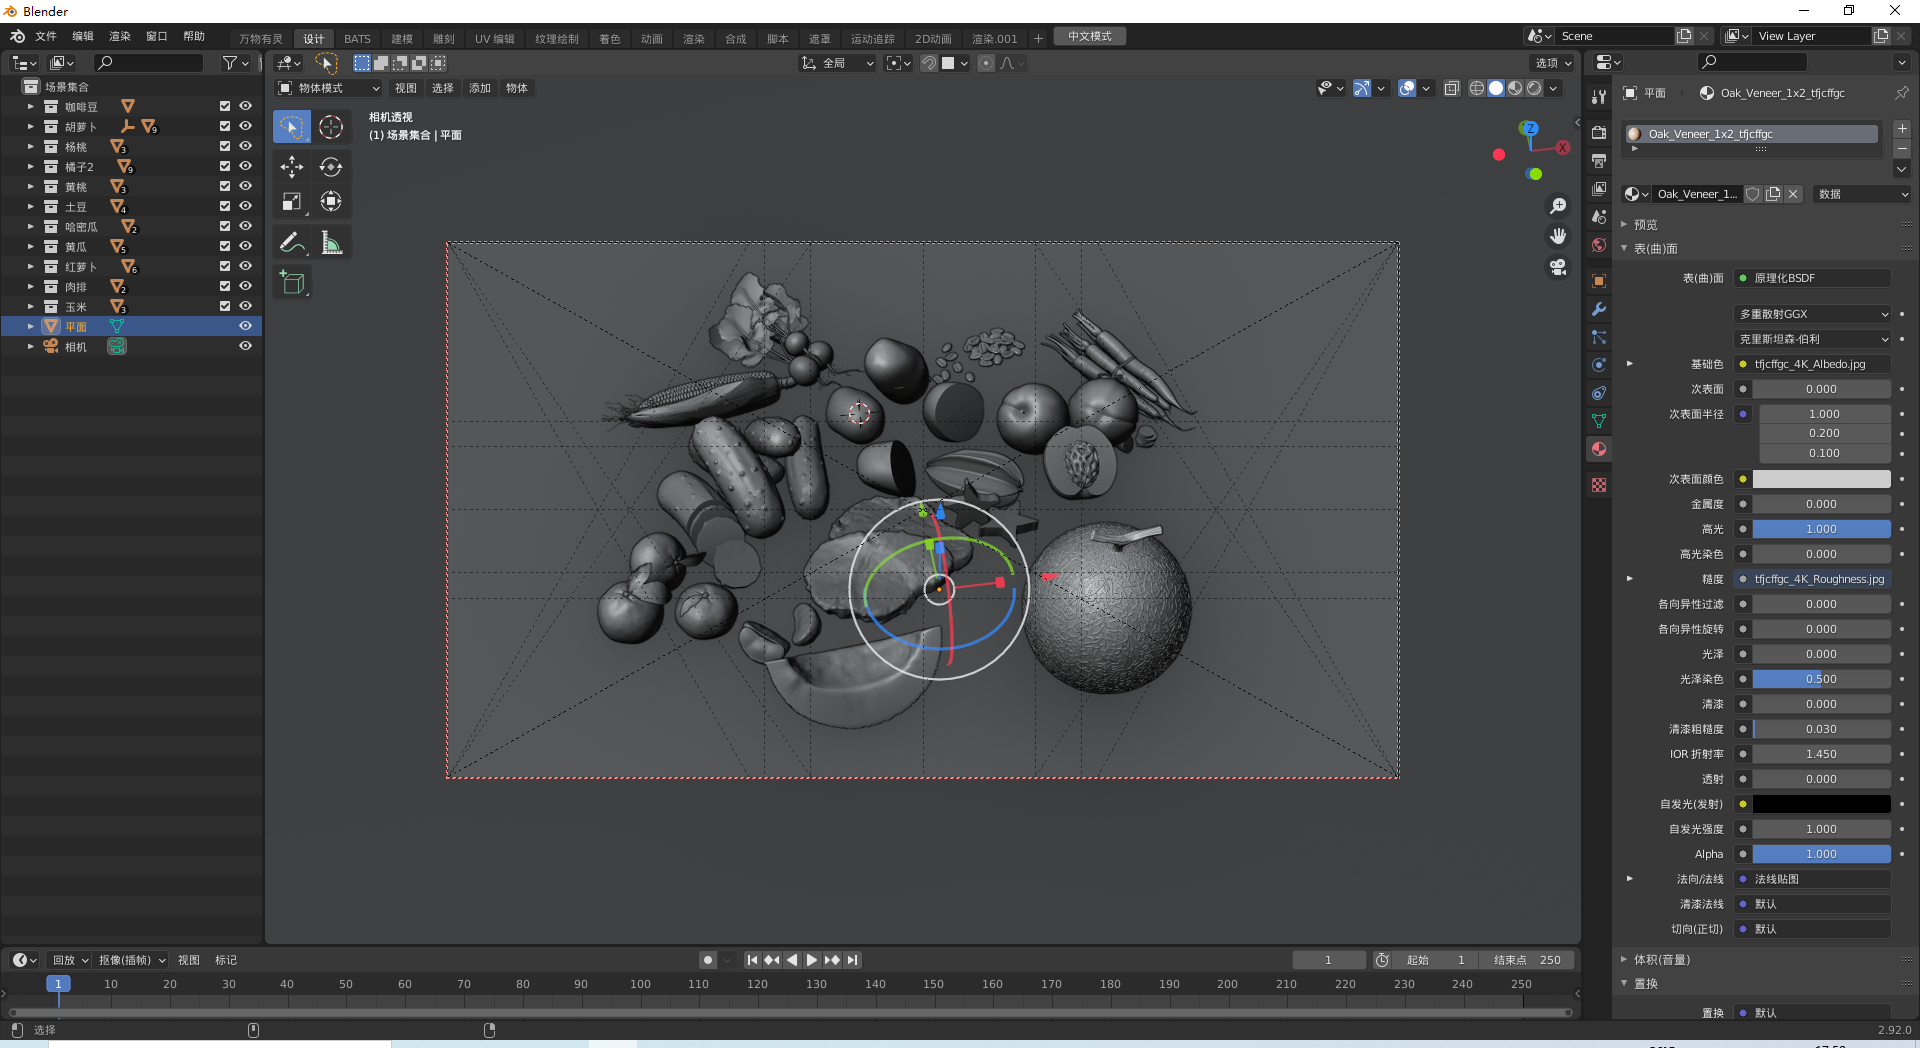This screenshot has height=1048, width=1920.
Task: Open the 多重散射GGX distribution dropdown
Action: tap(1812, 313)
